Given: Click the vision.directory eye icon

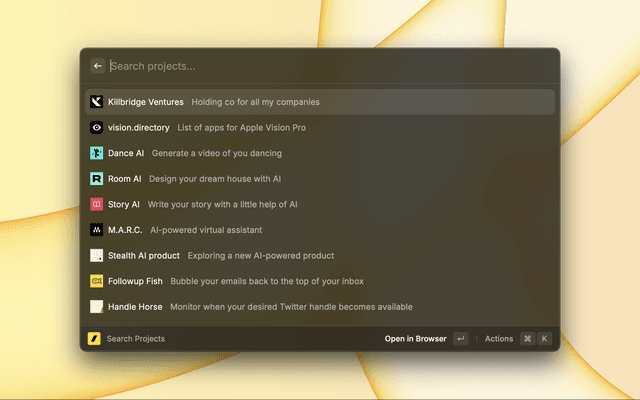Looking at the screenshot, I should point(96,128).
